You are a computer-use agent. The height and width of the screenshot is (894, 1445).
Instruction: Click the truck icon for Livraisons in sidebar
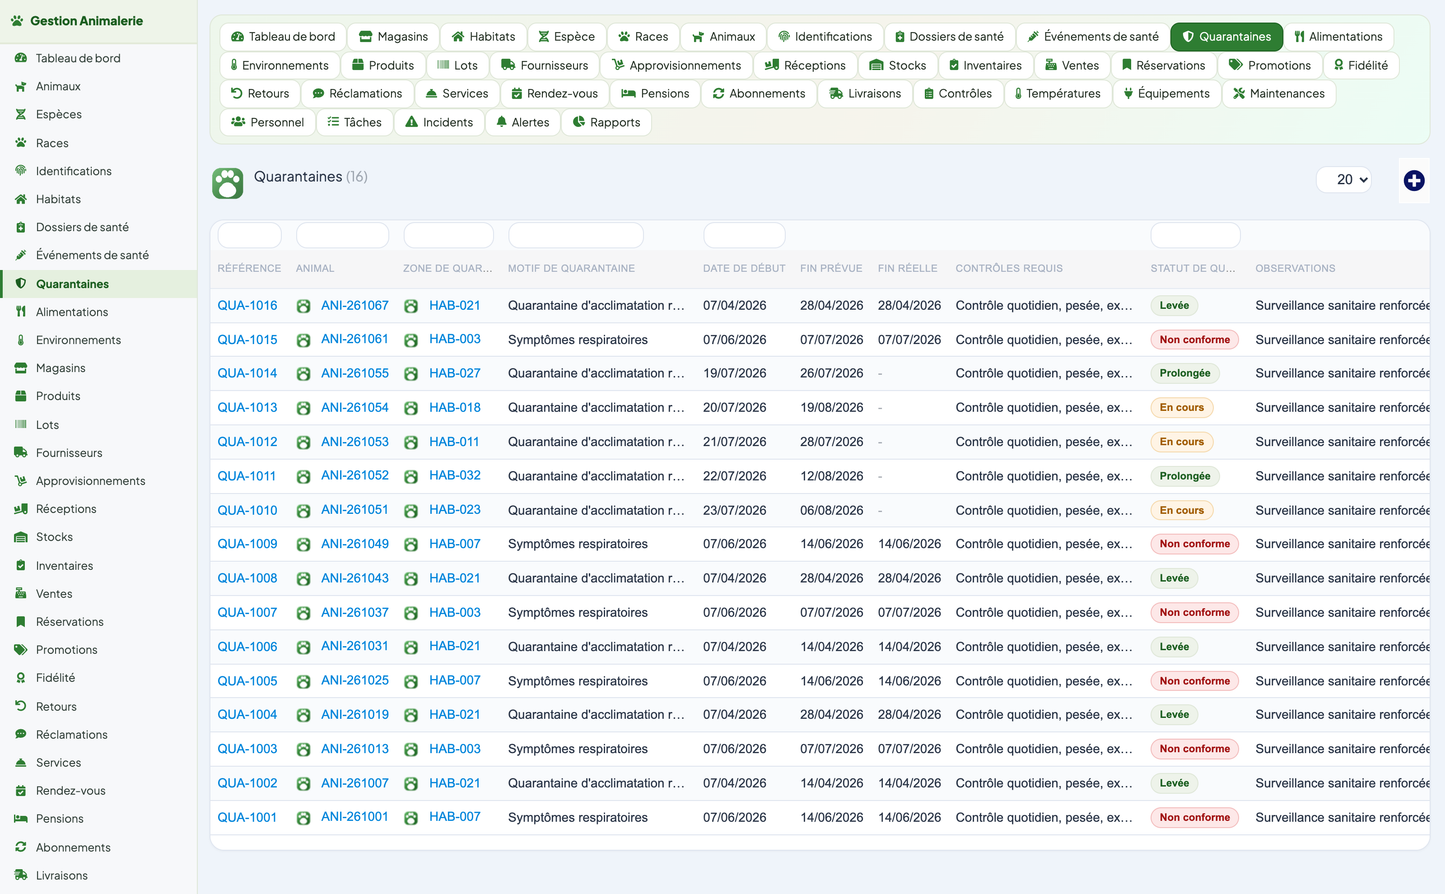(21, 875)
